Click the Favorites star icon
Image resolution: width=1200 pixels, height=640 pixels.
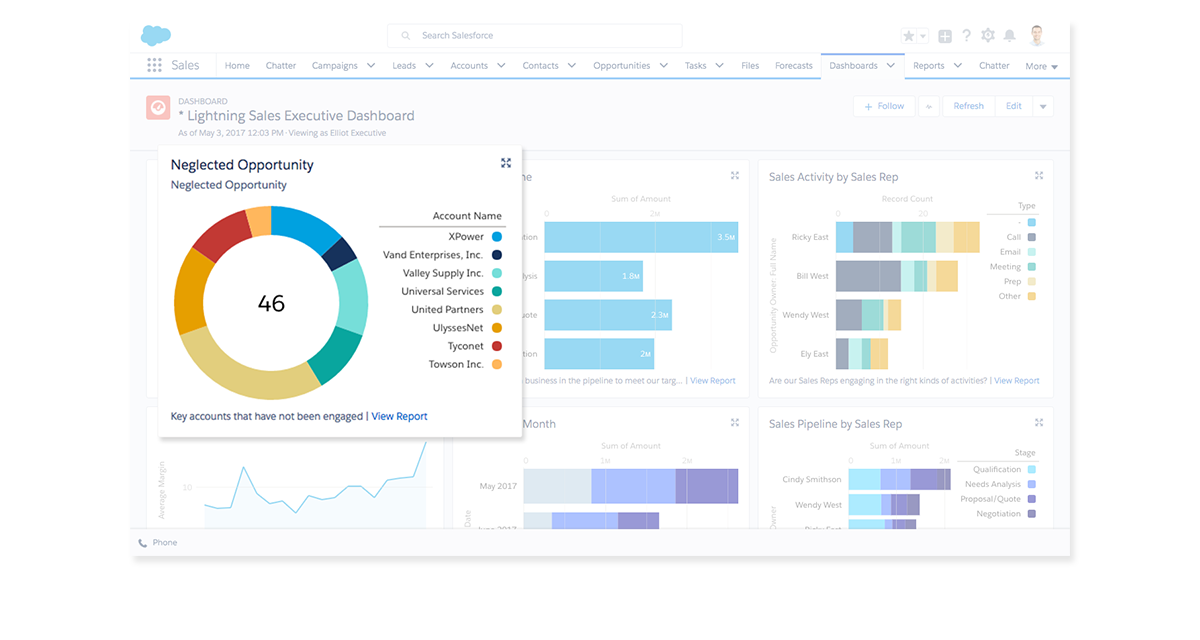[908, 36]
